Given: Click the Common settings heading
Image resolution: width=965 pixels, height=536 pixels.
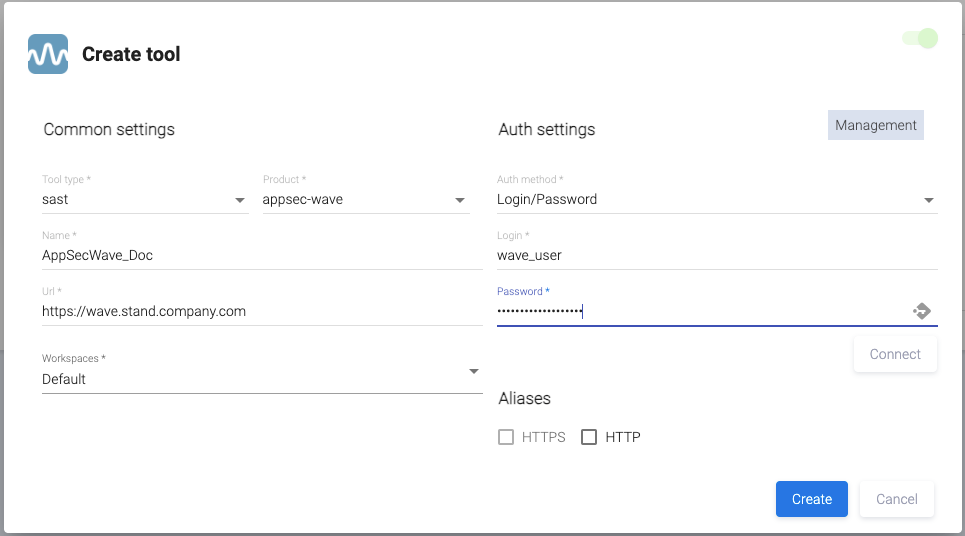Looking at the screenshot, I should (109, 130).
